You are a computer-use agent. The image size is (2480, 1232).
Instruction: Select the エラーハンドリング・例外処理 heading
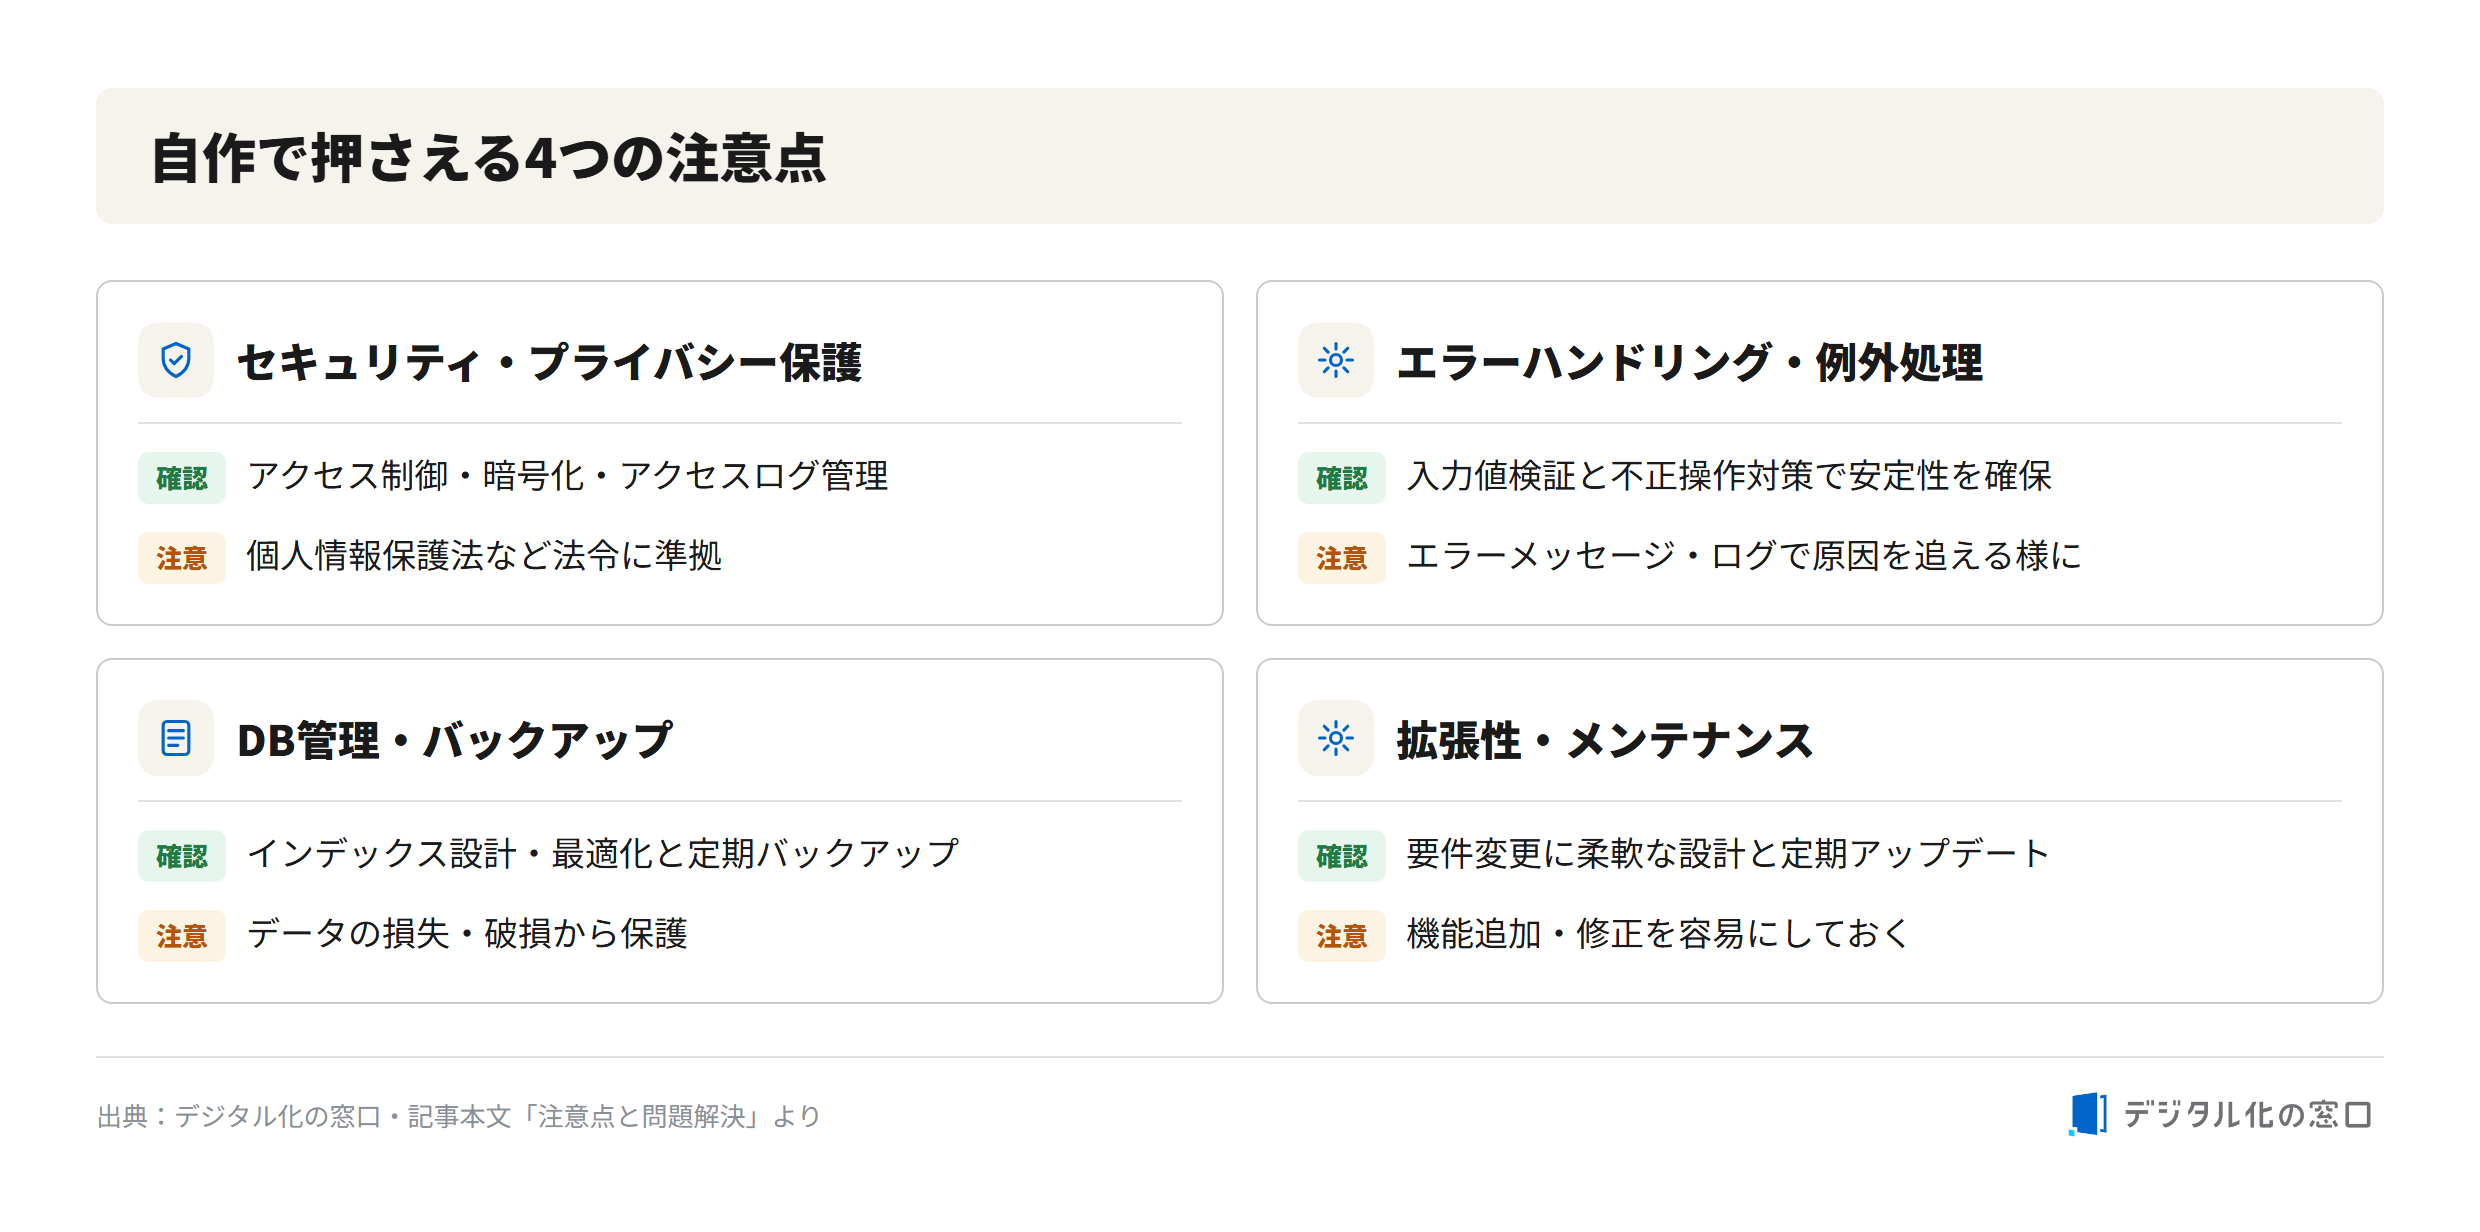click(1689, 362)
